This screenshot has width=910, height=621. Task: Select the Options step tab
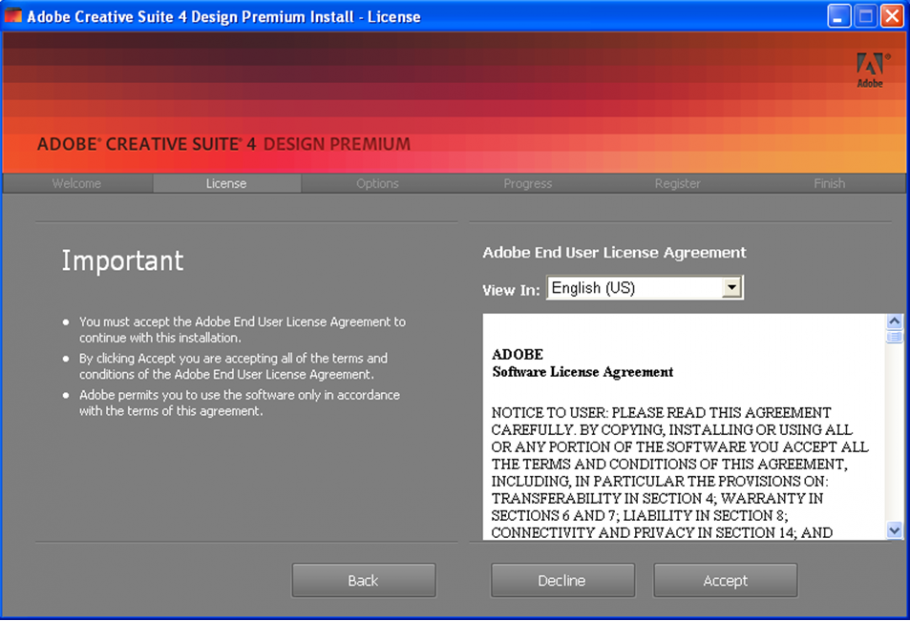(377, 183)
